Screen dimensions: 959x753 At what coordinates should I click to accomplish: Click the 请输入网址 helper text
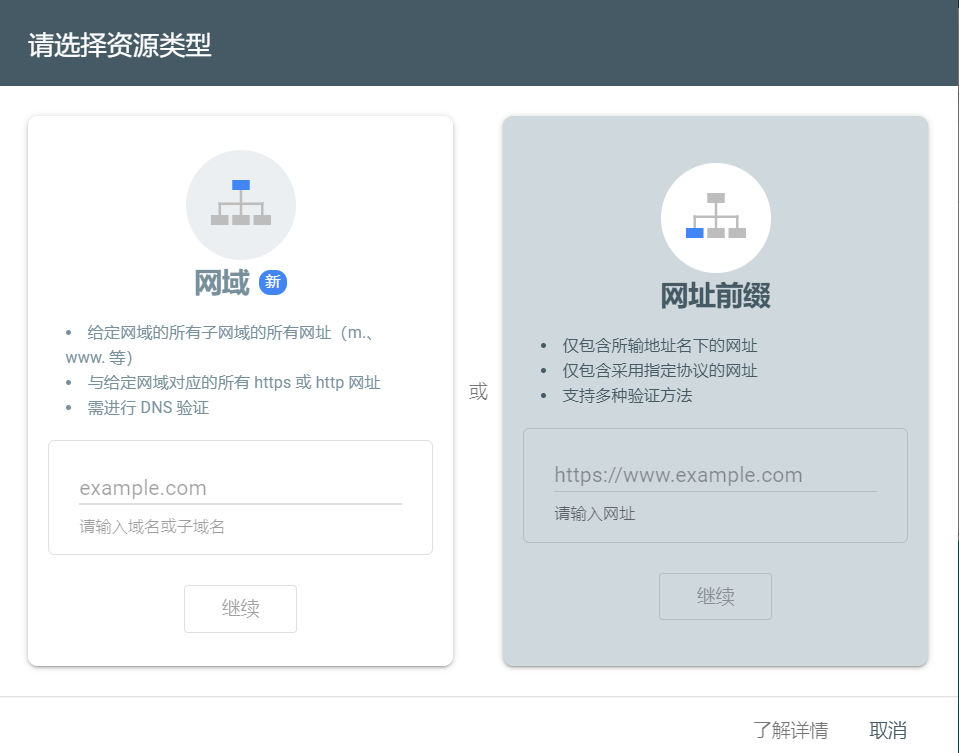point(595,514)
